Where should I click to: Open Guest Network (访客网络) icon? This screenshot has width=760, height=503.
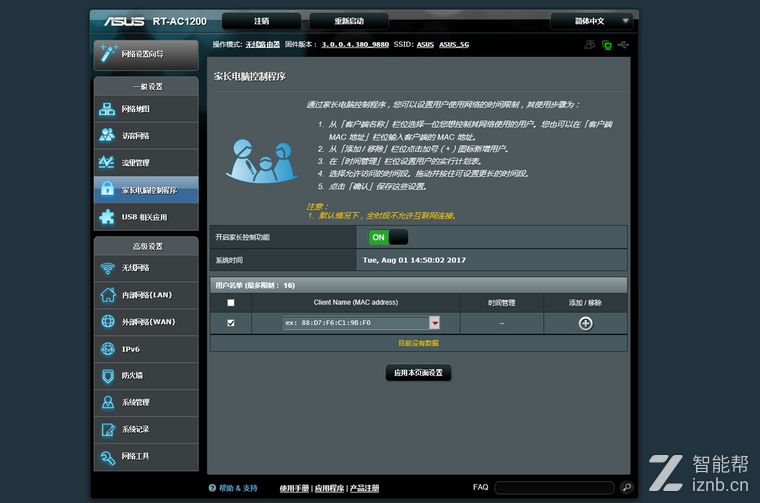pos(107,135)
